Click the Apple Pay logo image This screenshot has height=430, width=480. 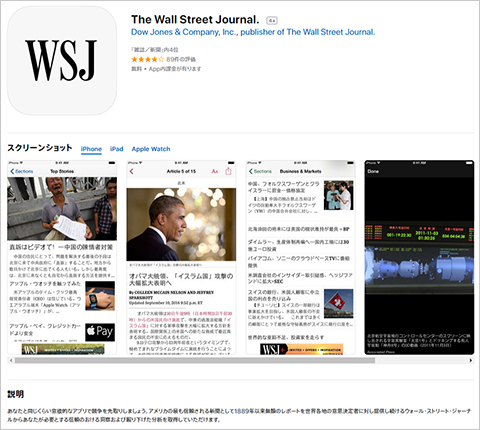(100, 332)
